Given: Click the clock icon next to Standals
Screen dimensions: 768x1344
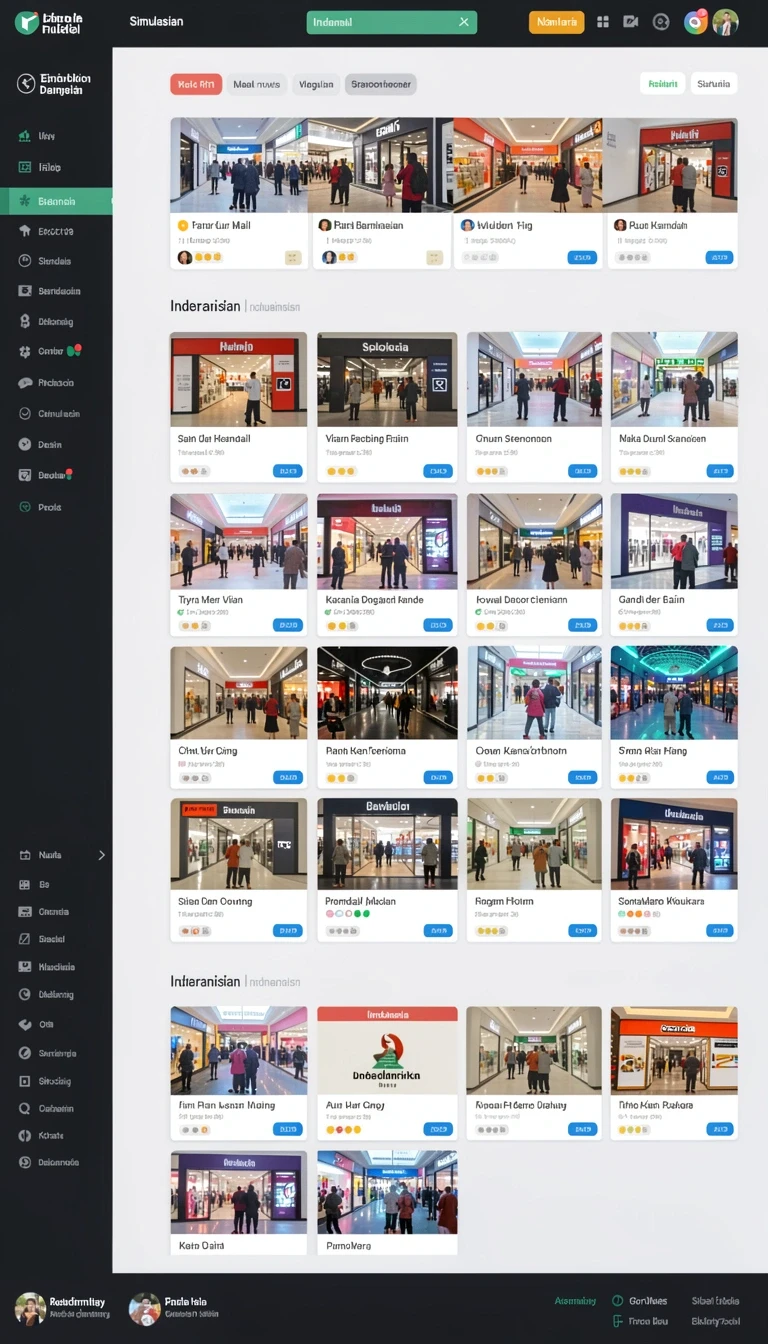Looking at the screenshot, I should tap(25, 261).
